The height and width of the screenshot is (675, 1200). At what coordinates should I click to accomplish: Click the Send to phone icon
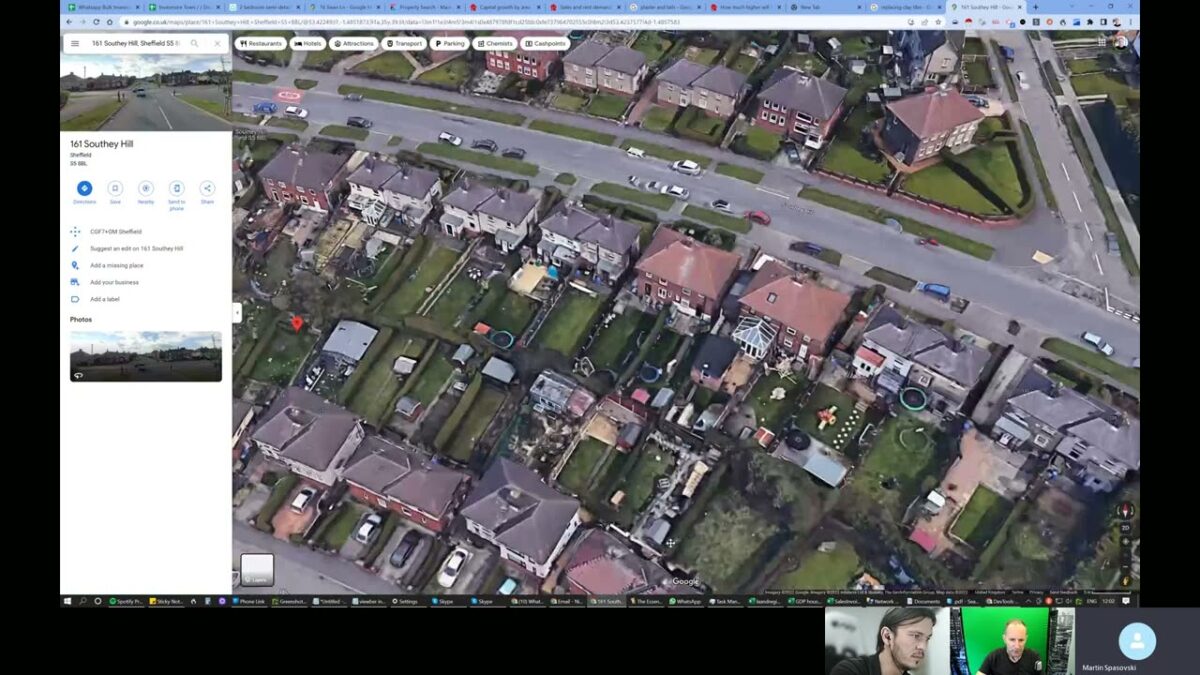click(x=176, y=189)
